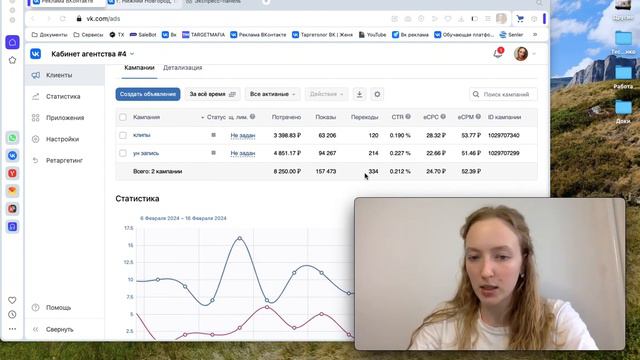Click the info icon next to eCPC
This screenshot has width=640, height=360.
[443, 117]
